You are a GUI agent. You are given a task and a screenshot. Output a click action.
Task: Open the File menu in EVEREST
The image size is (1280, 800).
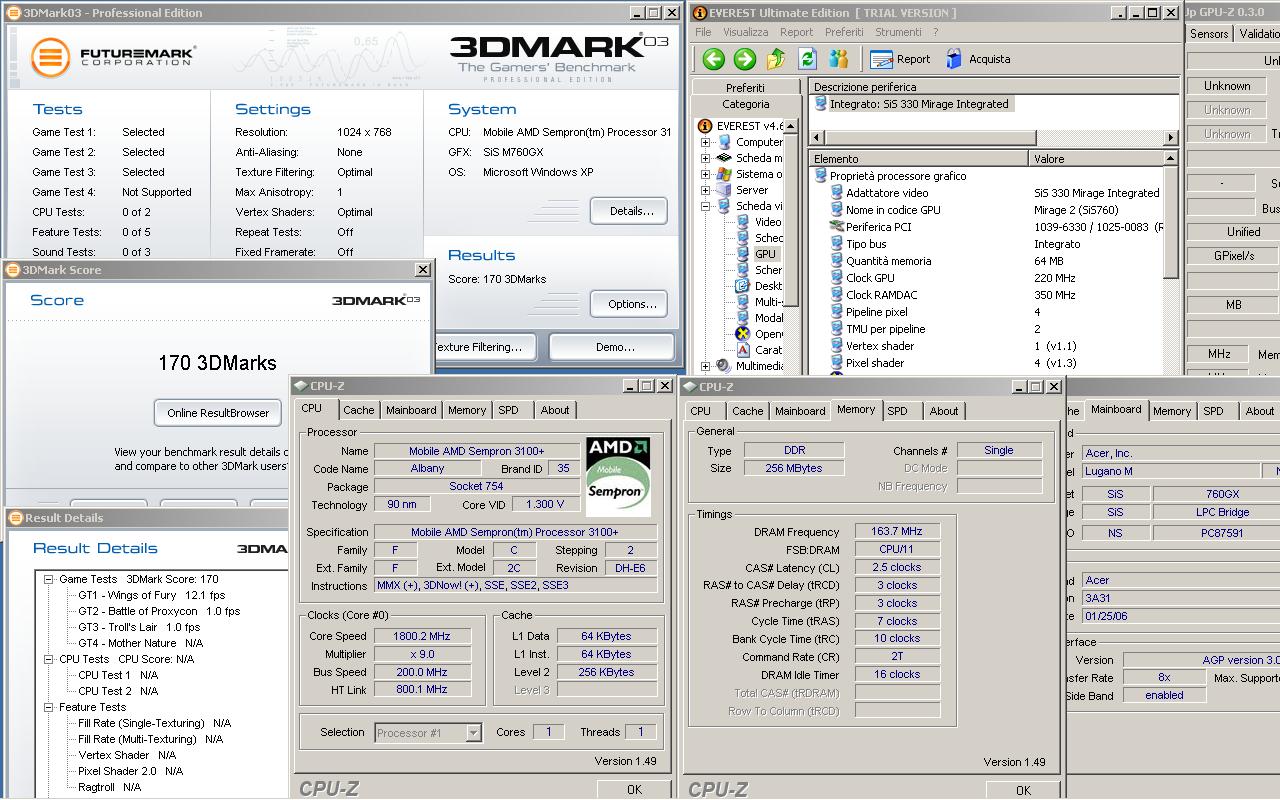704,32
